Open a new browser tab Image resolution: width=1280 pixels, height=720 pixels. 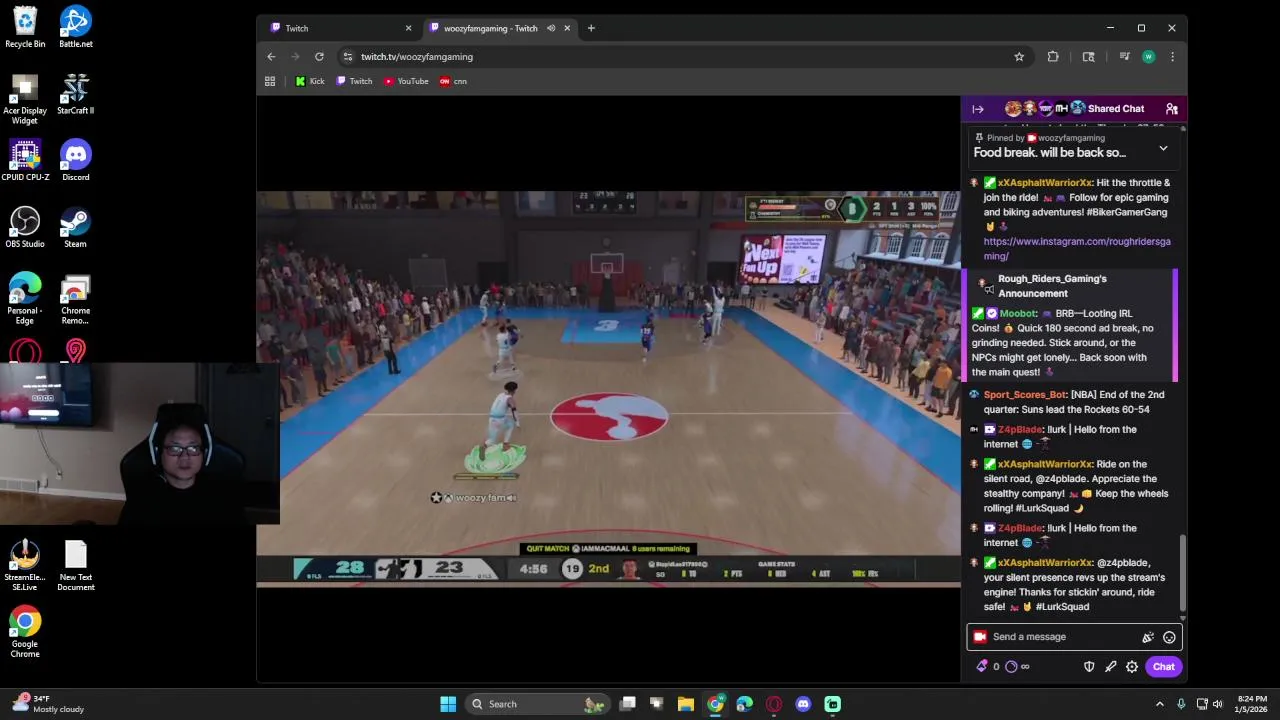[x=591, y=28]
